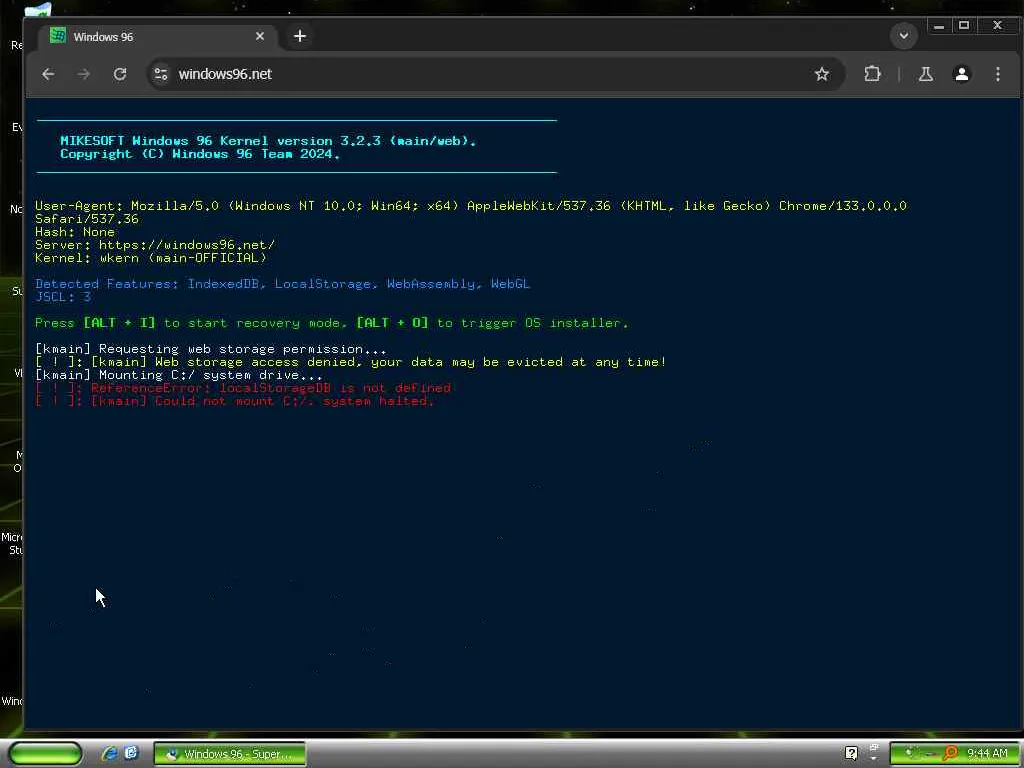Click the [ALT + I] recovery mode text

click(120, 323)
